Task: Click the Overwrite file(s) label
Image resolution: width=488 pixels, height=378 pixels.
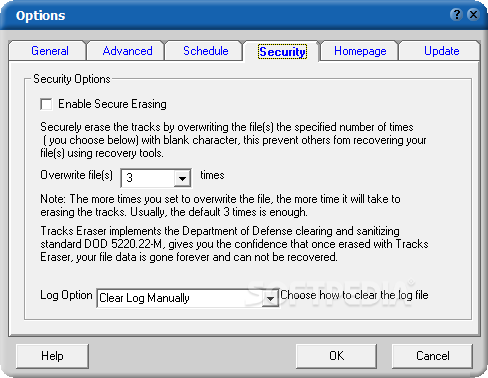Action: (76, 175)
